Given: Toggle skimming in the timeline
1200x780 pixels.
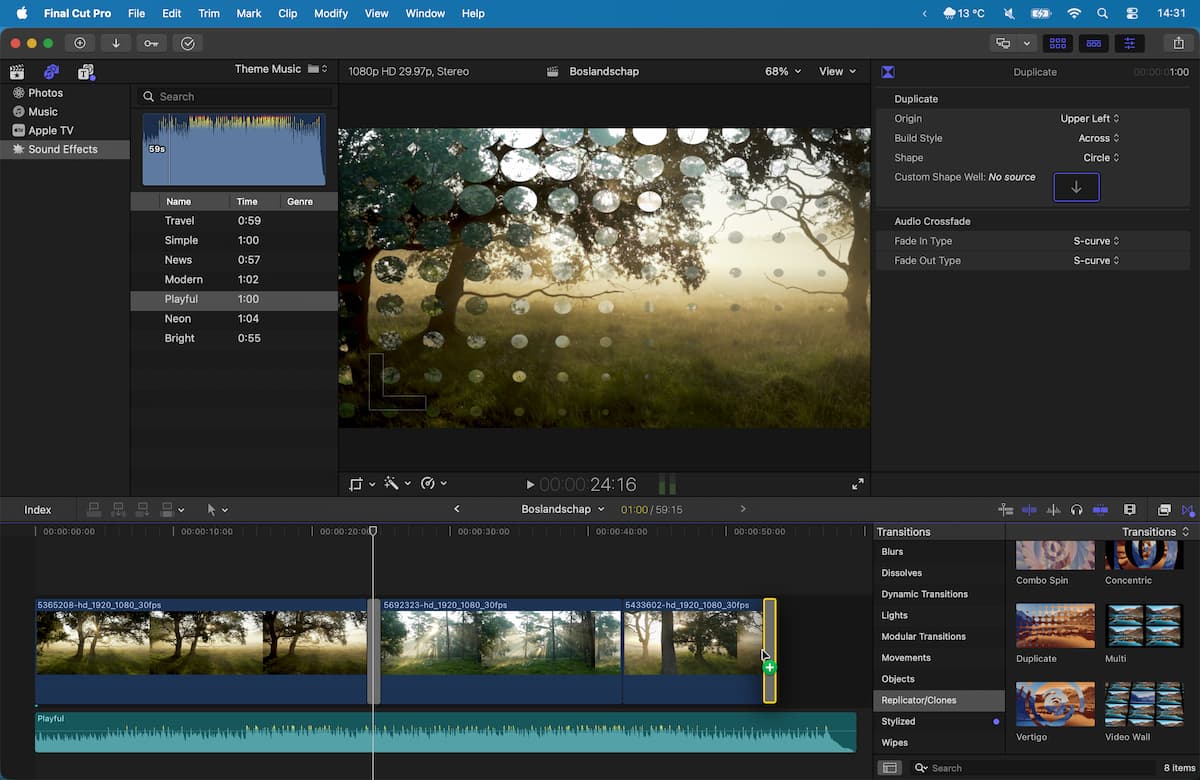Looking at the screenshot, I should click(x=1029, y=510).
